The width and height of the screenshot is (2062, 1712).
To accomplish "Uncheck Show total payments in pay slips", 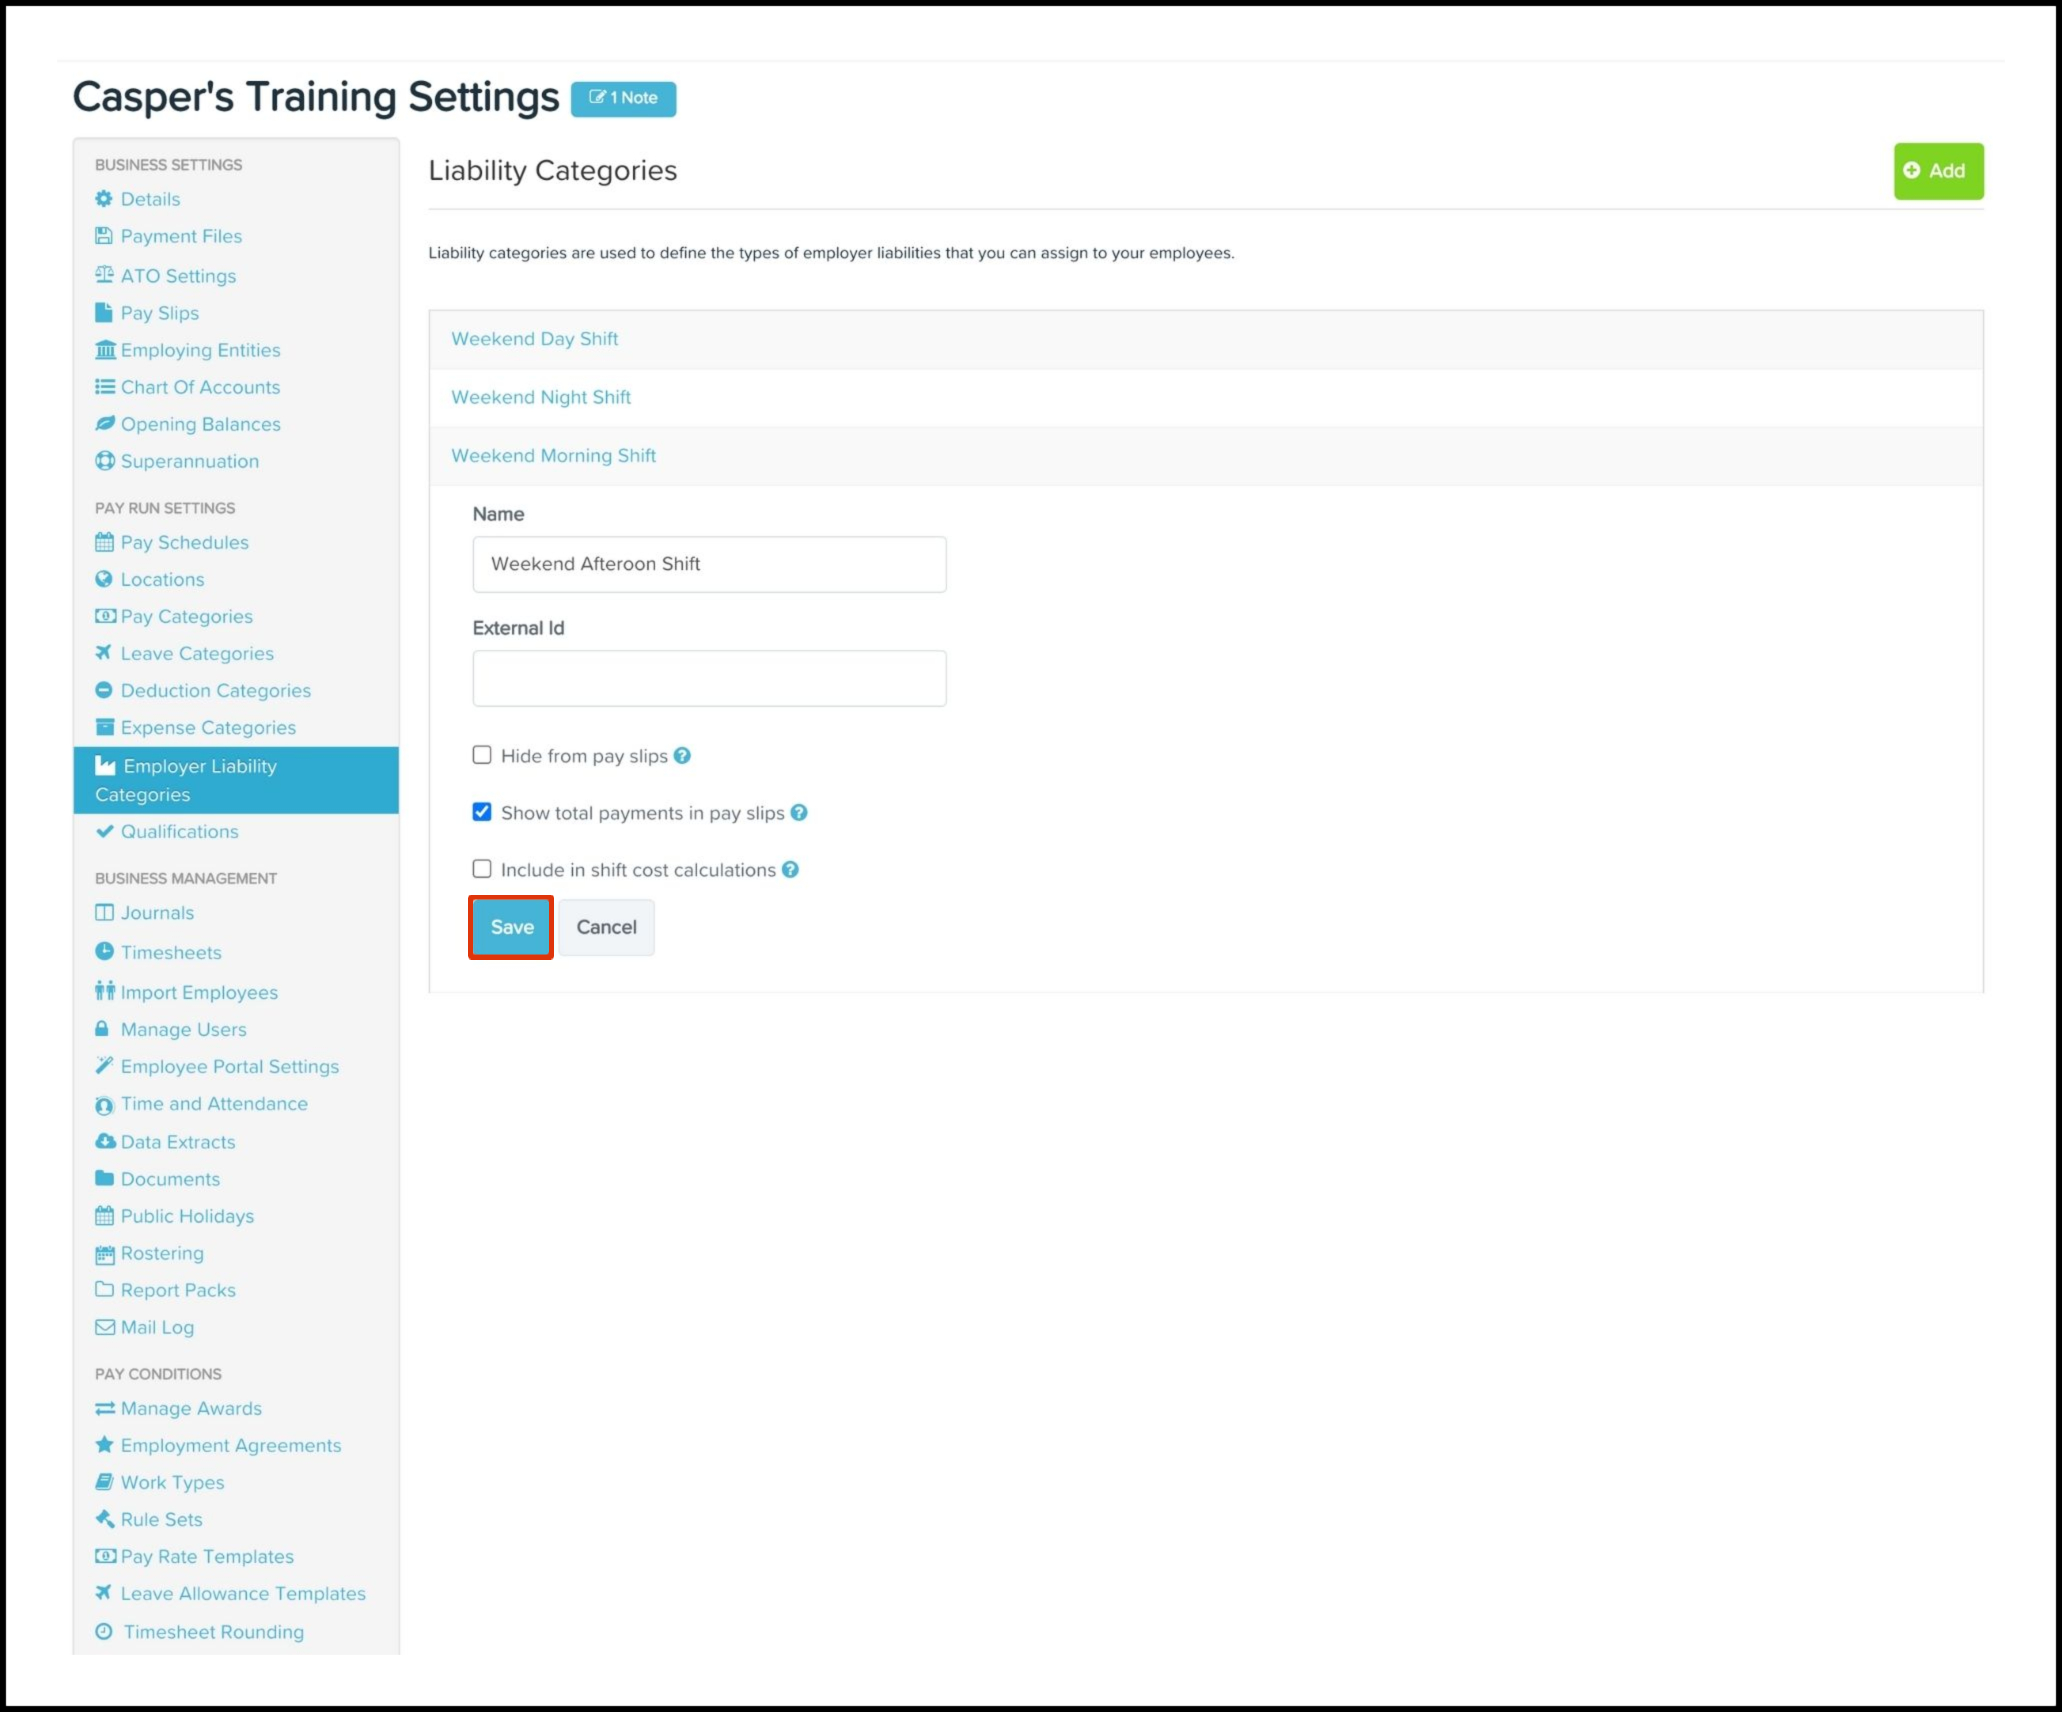I will 482,812.
